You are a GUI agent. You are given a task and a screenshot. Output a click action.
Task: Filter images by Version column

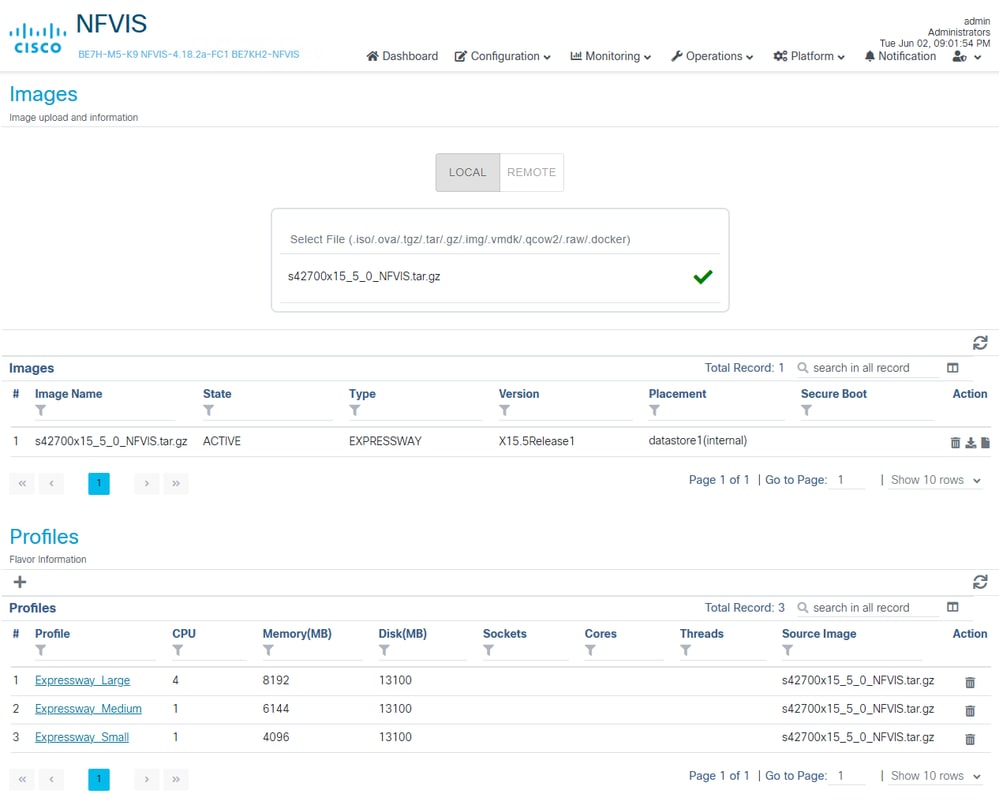coord(504,410)
